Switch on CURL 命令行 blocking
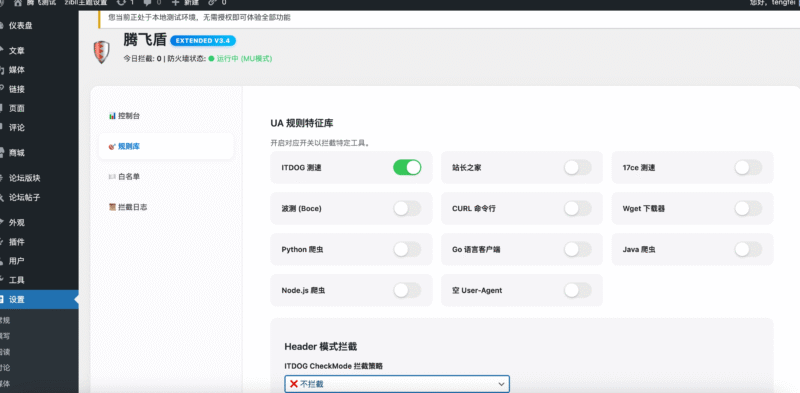The image size is (800, 393). pos(578,208)
